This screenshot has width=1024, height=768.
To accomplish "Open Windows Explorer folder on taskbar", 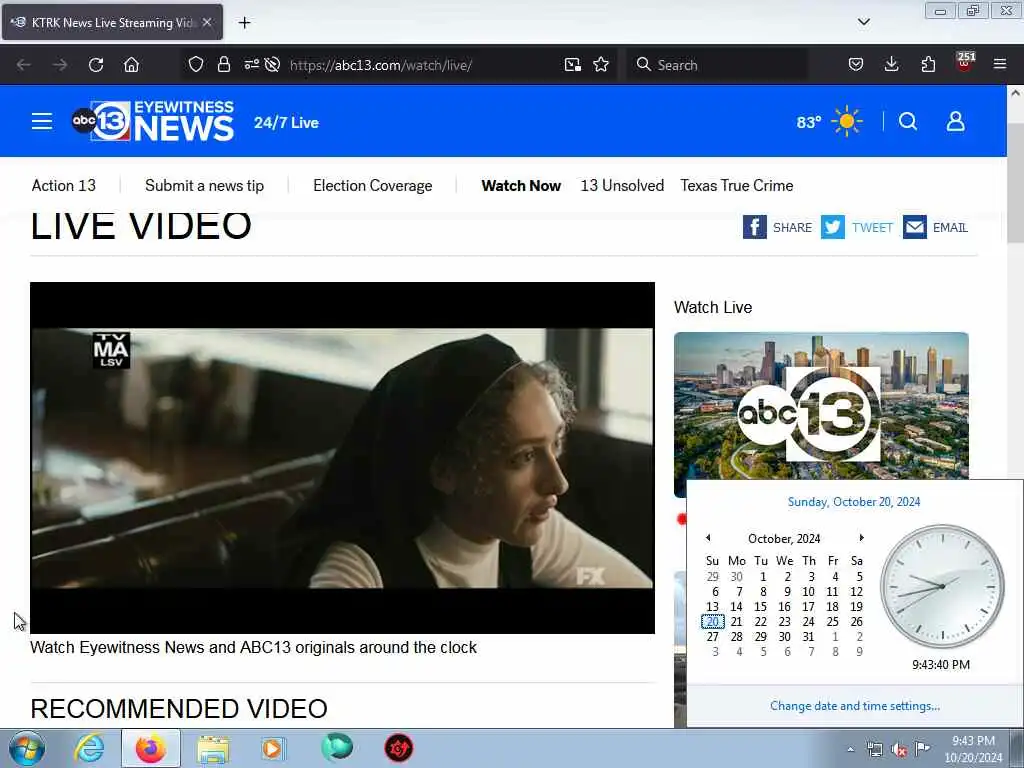I will (x=213, y=748).
